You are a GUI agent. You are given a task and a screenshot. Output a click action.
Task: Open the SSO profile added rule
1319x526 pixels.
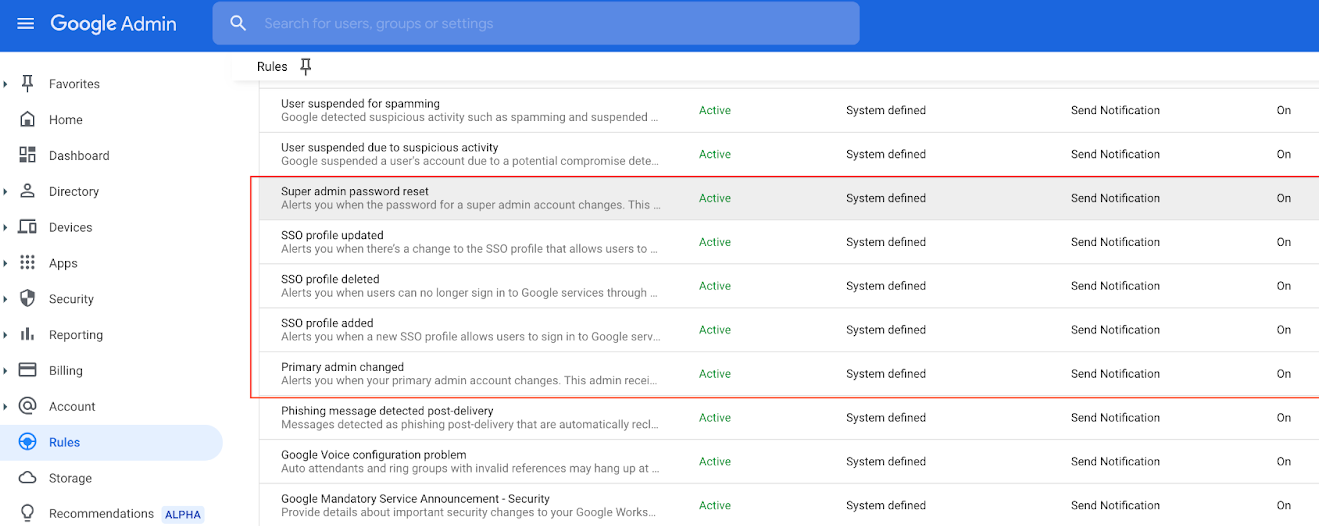[x=327, y=323]
